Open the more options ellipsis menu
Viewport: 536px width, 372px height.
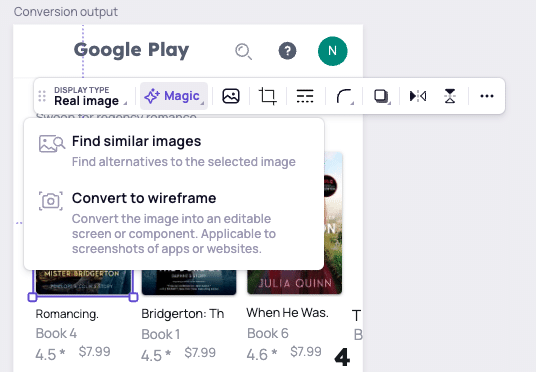tap(487, 96)
